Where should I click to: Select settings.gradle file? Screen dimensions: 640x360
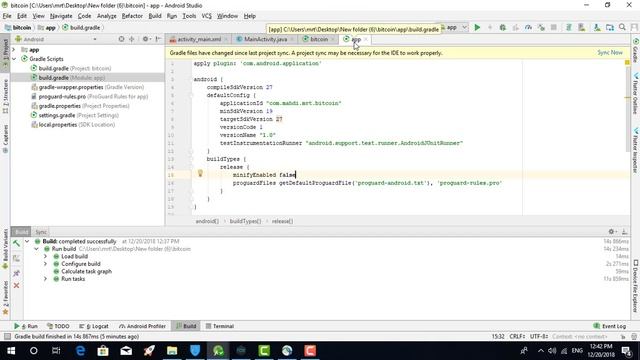pyautogui.click(x=75, y=115)
